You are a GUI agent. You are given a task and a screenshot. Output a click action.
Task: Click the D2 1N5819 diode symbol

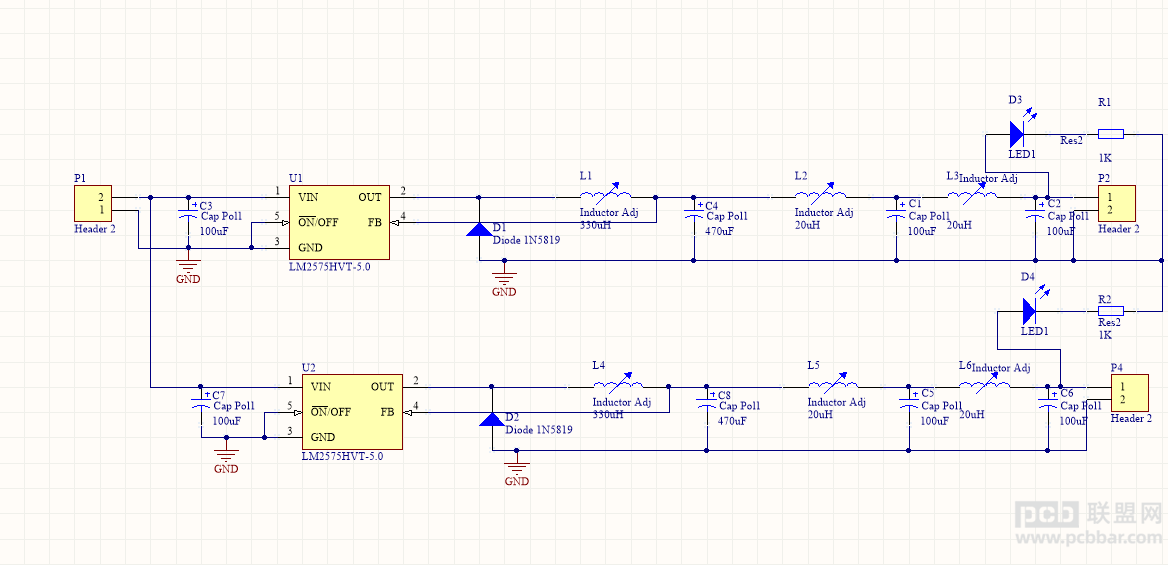(x=491, y=417)
